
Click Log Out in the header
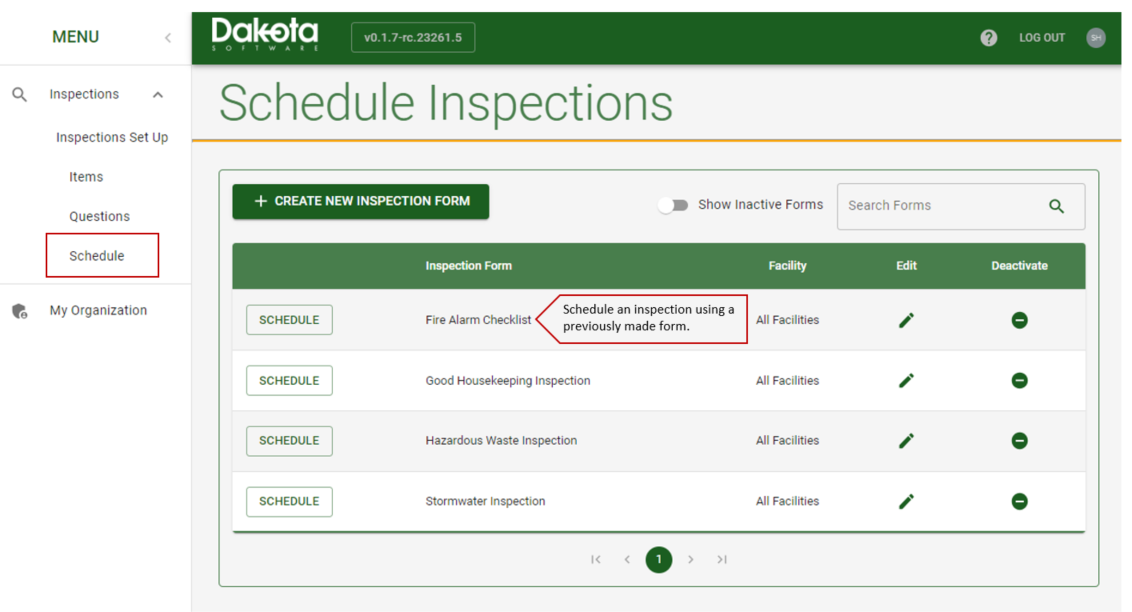point(1041,37)
